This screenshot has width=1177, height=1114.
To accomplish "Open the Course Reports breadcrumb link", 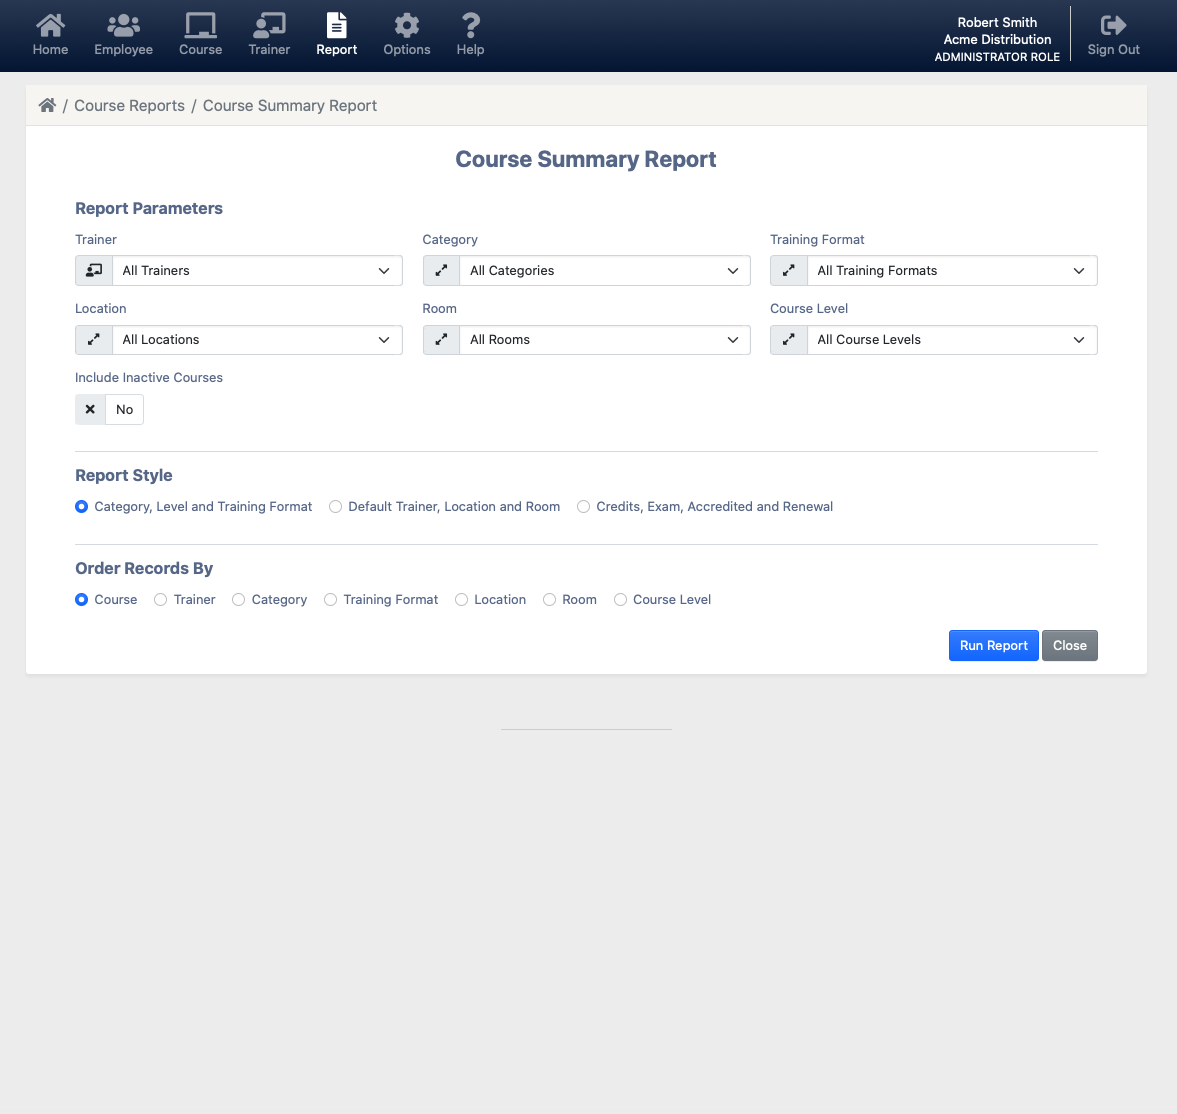I will [129, 106].
